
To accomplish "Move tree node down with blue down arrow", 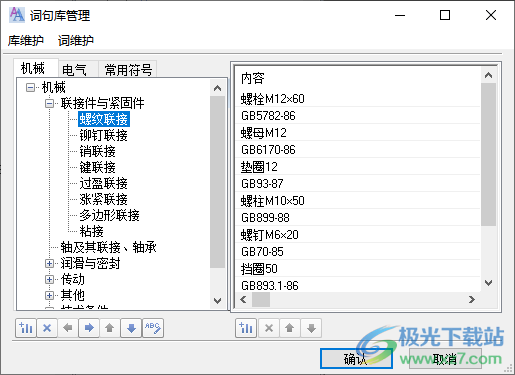I will [x=131, y=328].
